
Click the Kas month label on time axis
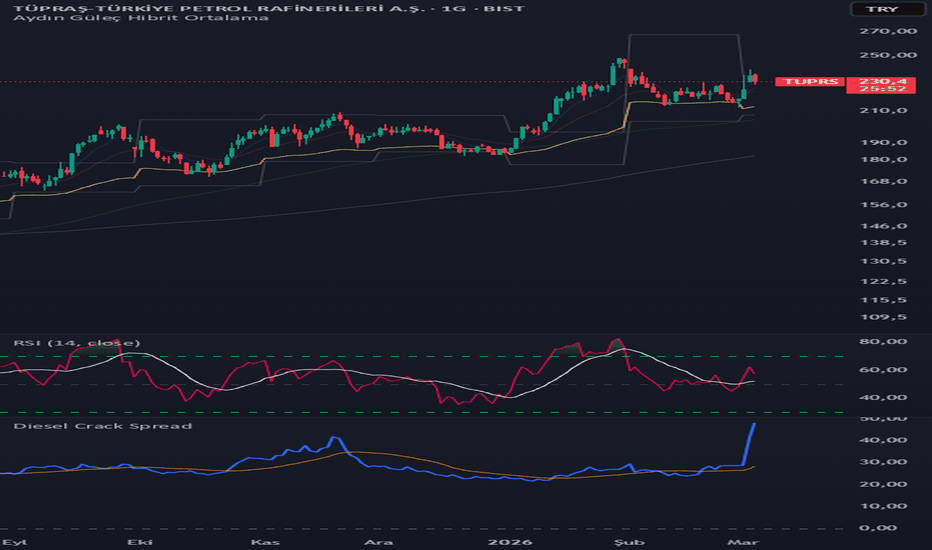tap(265, 542)
